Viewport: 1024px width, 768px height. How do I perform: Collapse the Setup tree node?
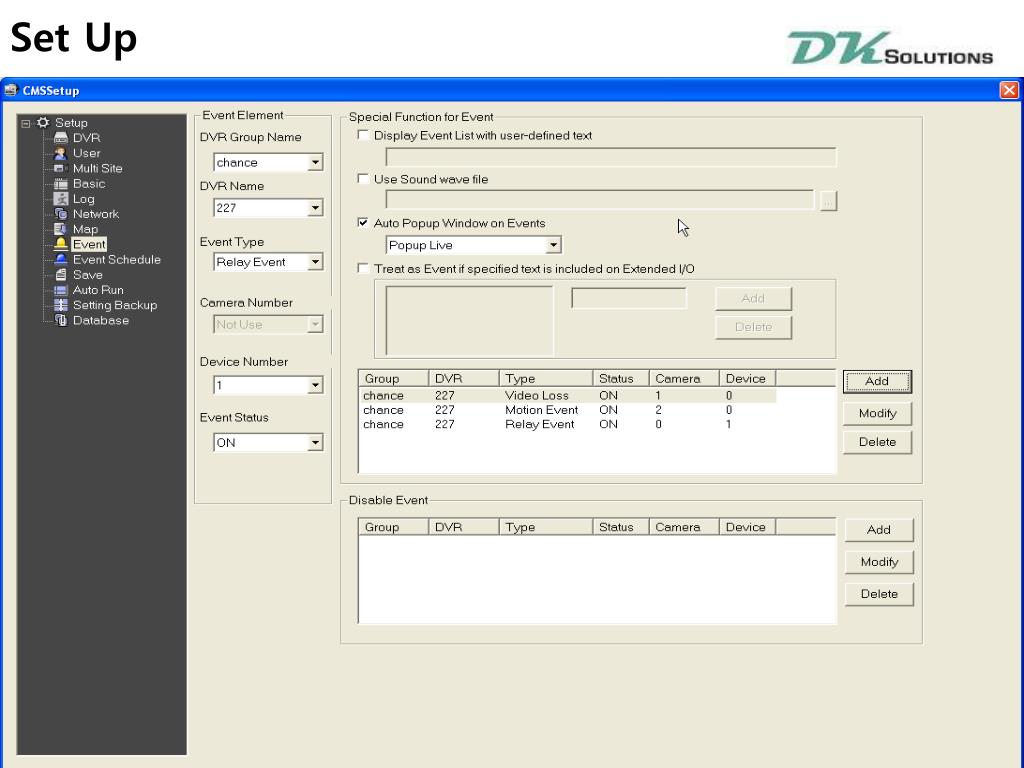click(25, 123)
